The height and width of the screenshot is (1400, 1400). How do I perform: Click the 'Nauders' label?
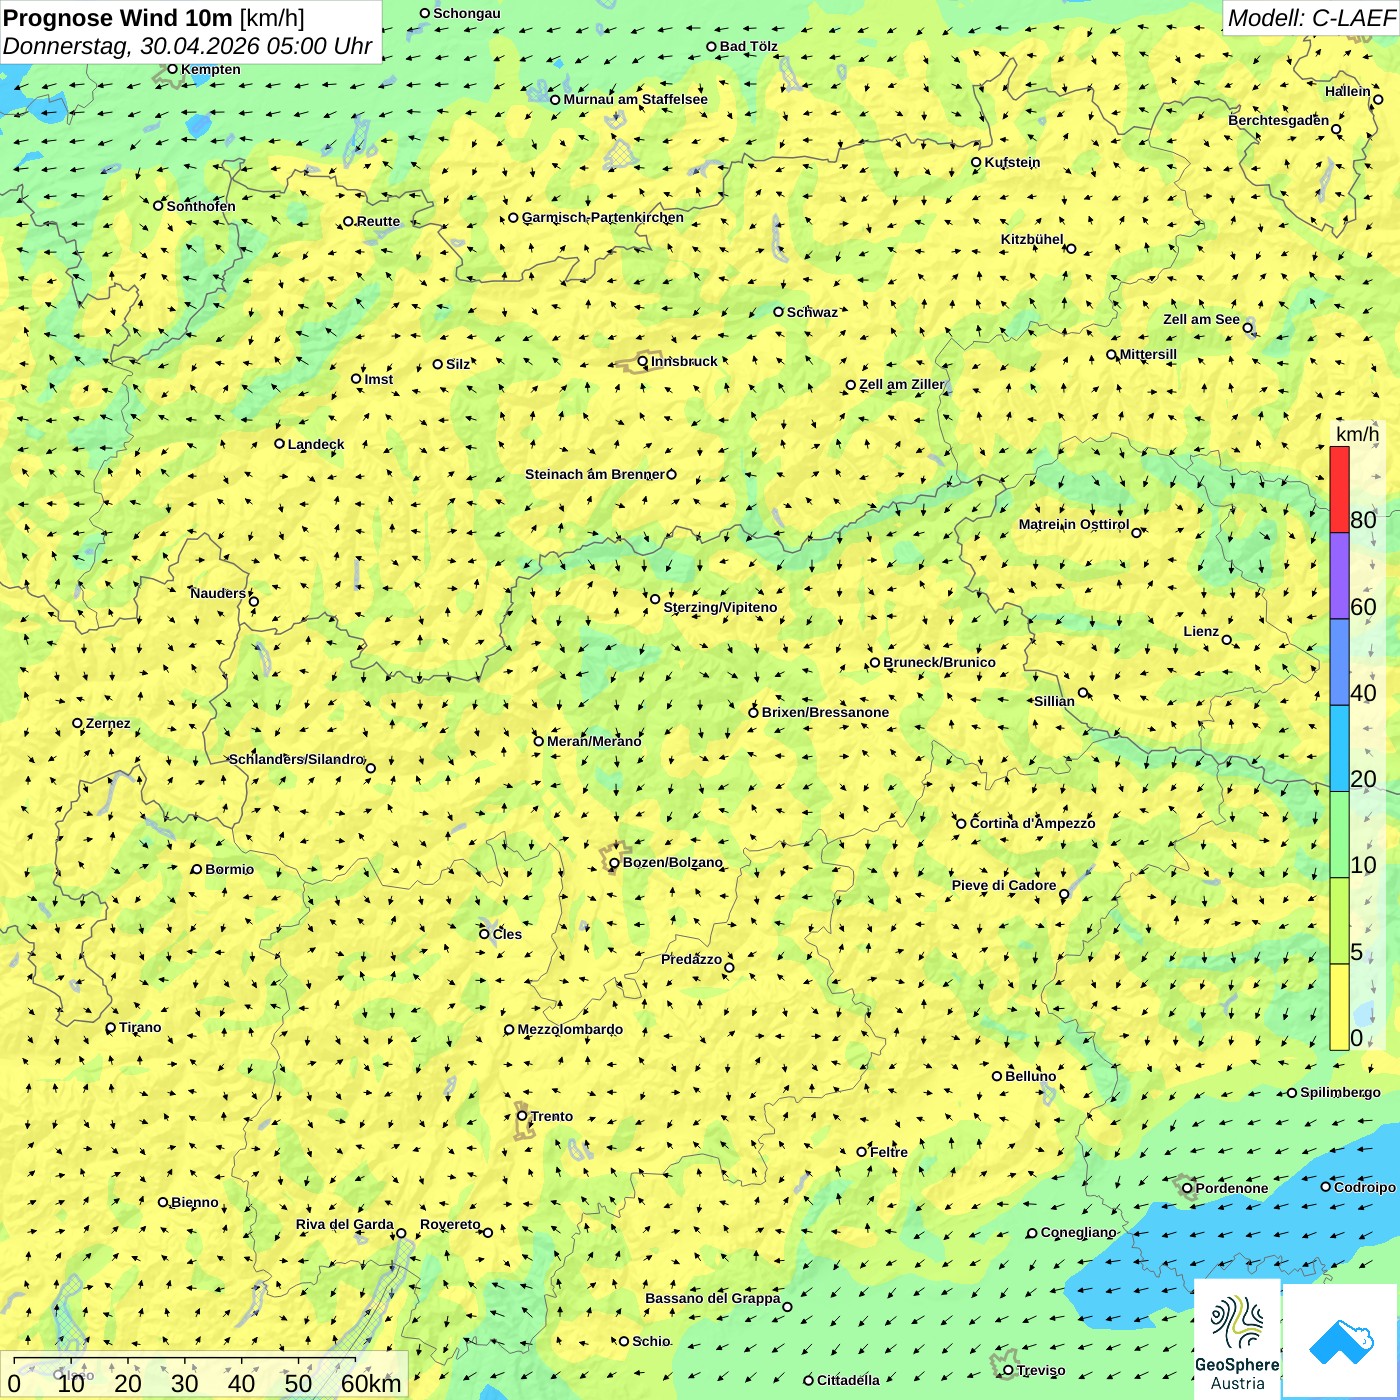pyautogui.click(x=218, y=593)
